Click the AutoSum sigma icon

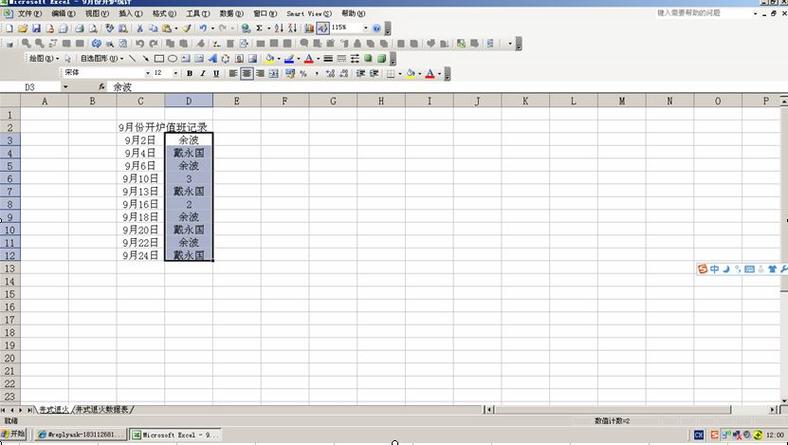(259, 29)
